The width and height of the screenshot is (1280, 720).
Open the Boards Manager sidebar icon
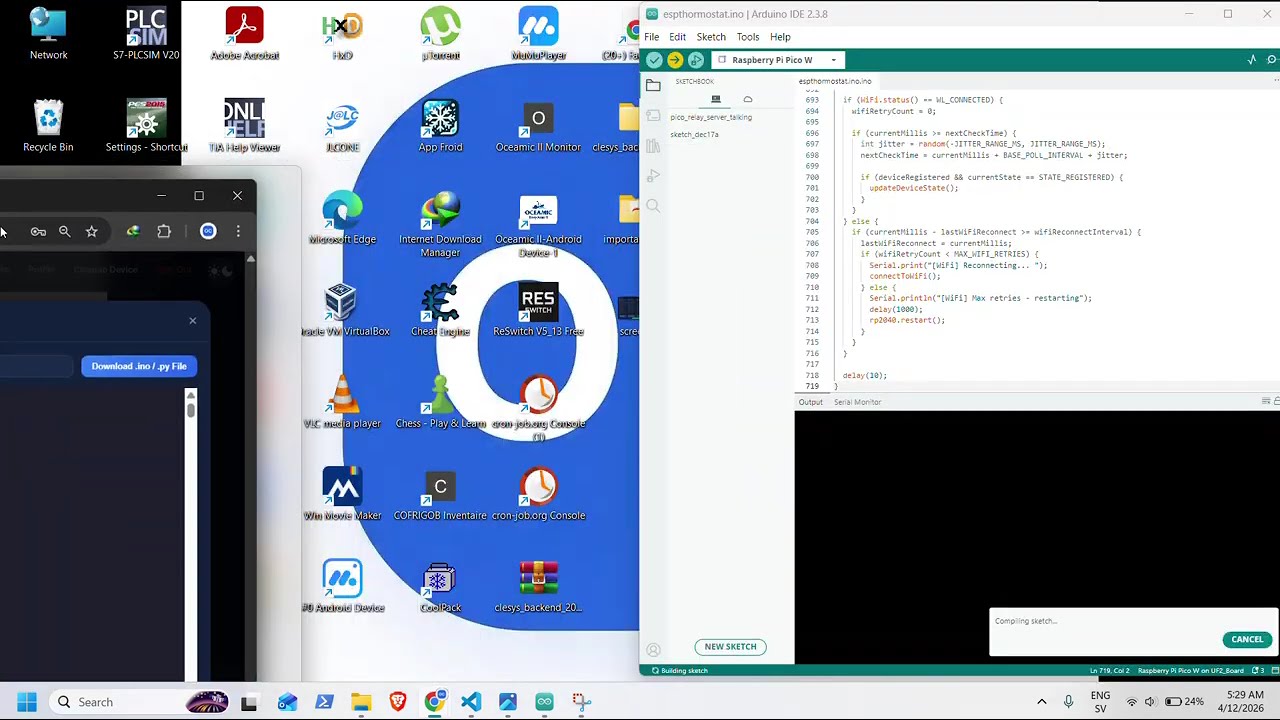pos(653,116)
